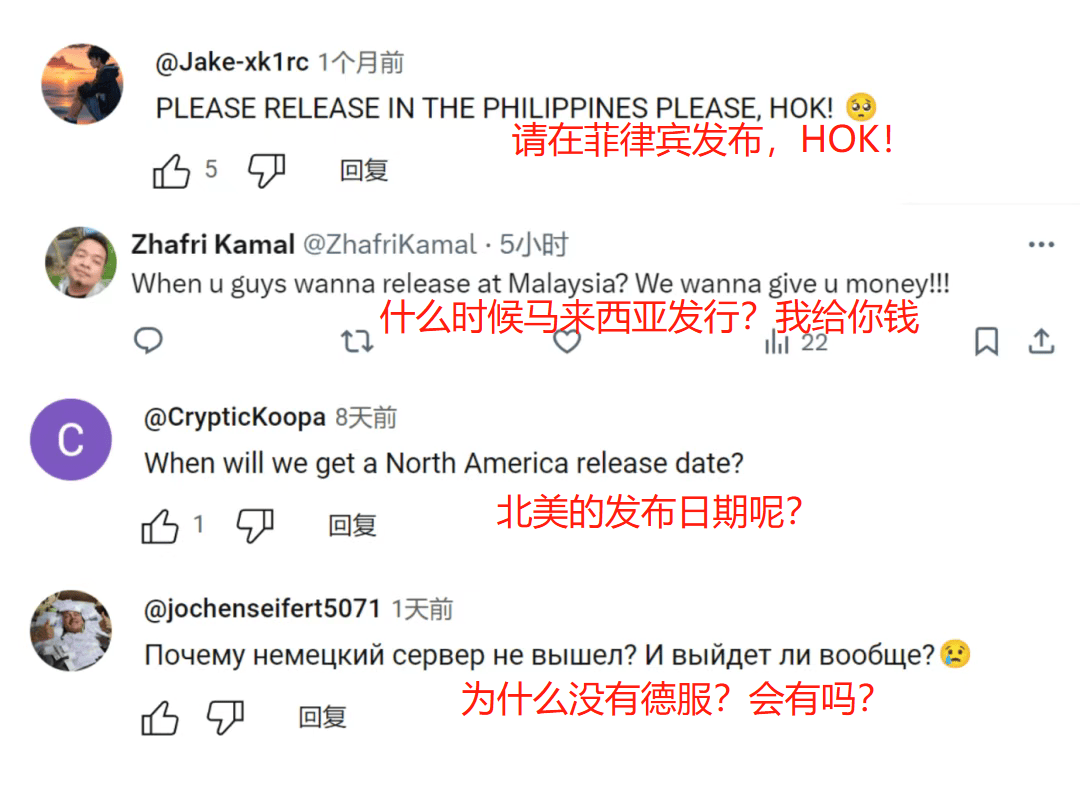Viewport: 1080px width, 796px height.
Task: Click 回复 under the CrypticKoopa comment
Action: click(x=352, y=525)
